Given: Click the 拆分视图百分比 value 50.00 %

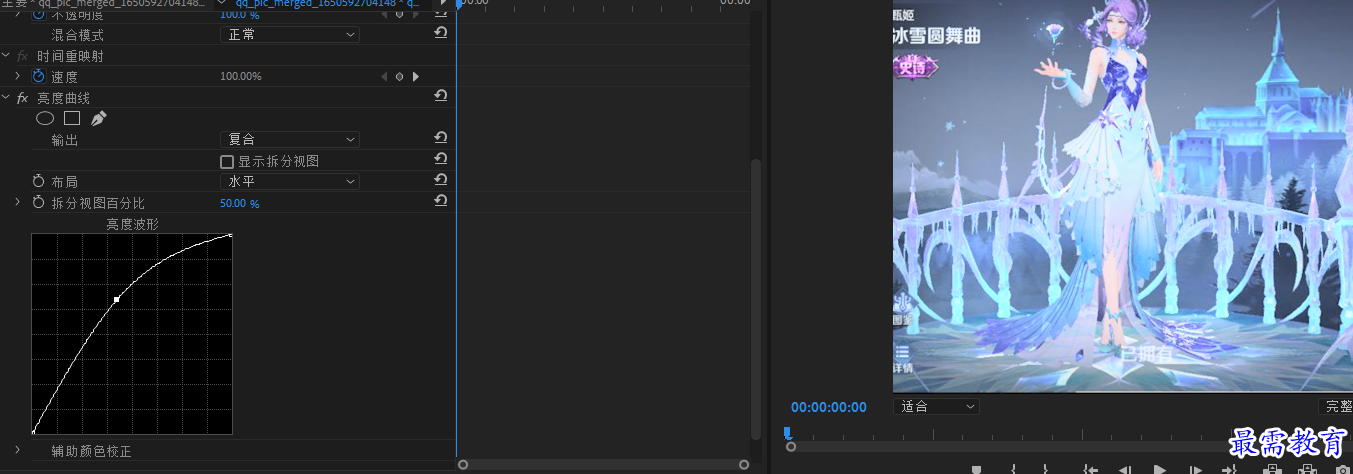Looking at the screenshot, I should click(239, 203).
